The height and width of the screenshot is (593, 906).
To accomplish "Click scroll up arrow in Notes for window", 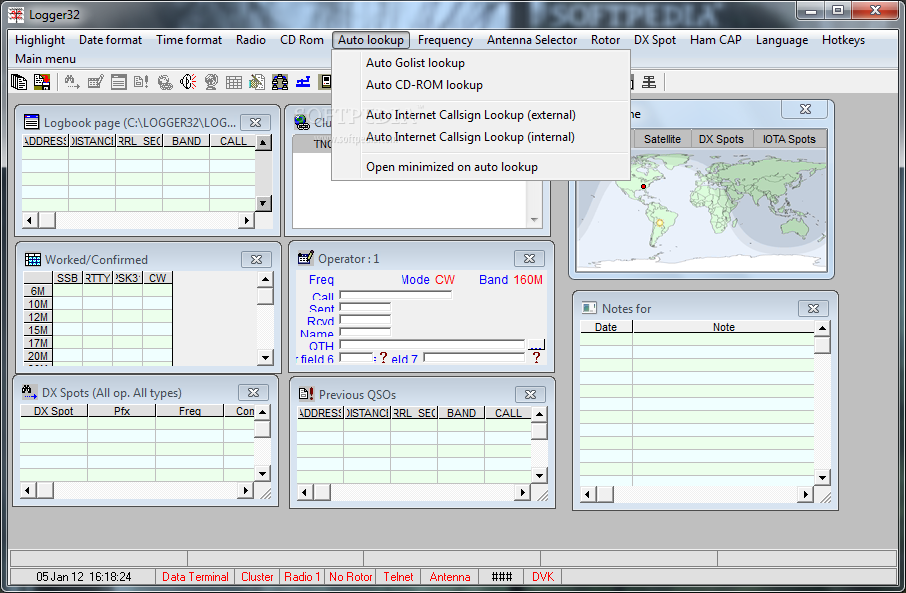I will [822, 328].
